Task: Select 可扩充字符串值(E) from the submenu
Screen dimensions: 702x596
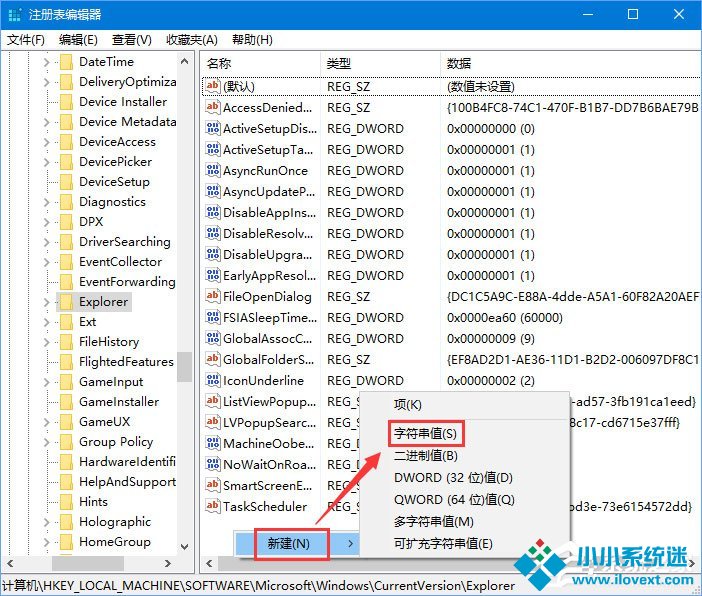Action: (443, 544)
